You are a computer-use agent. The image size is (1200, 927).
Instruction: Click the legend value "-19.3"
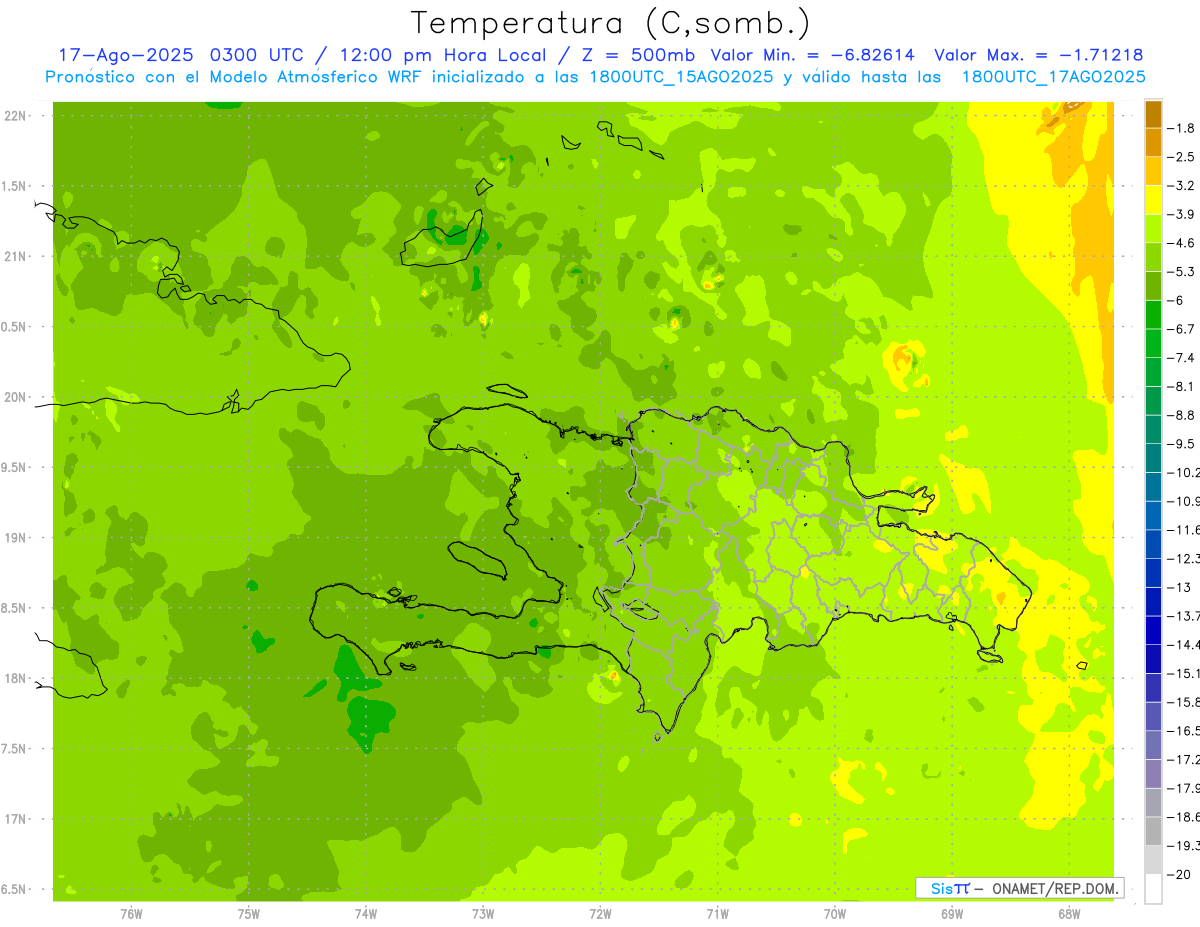point(1184,845)
